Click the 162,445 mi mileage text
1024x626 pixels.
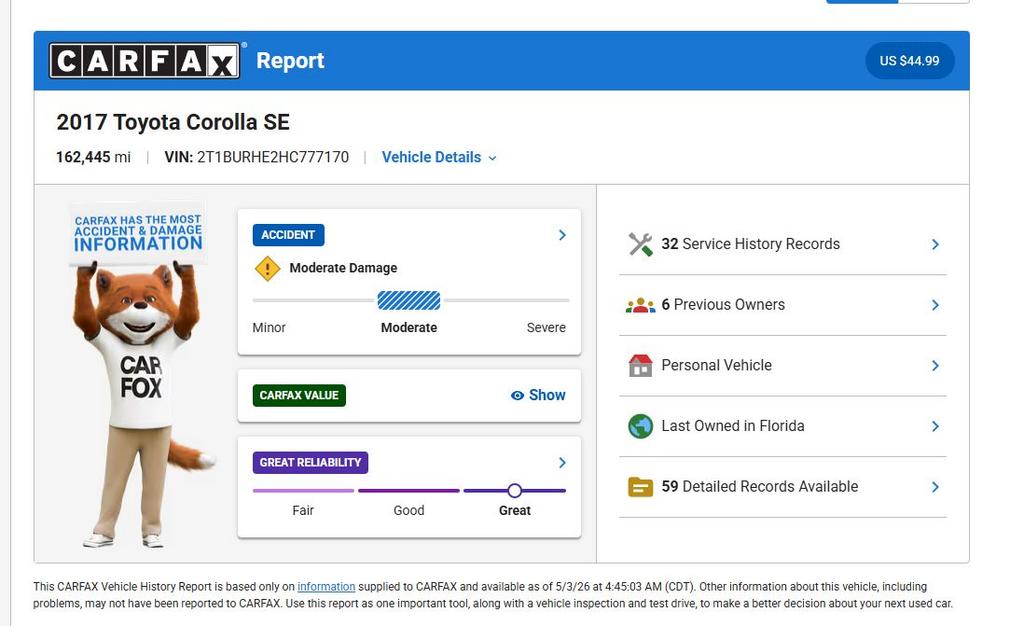(x=93, y=157)
